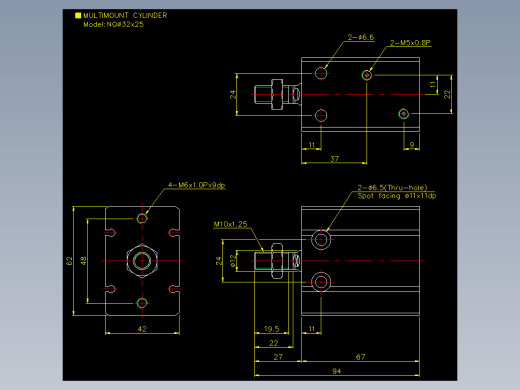Click the 62 height dimension
This screenshot has width=520, height=390.
click(x=69, y=261)
